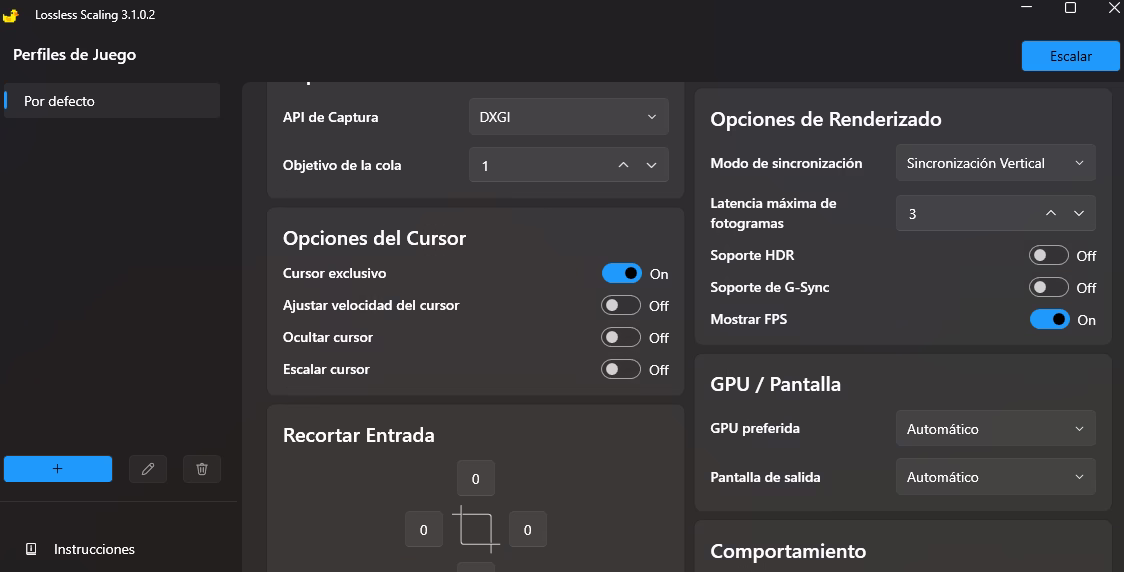The image size is (1124, 572).
Task: Edit profile with the pencil icon
Action: pyautogui.click(x=148, y=469)
